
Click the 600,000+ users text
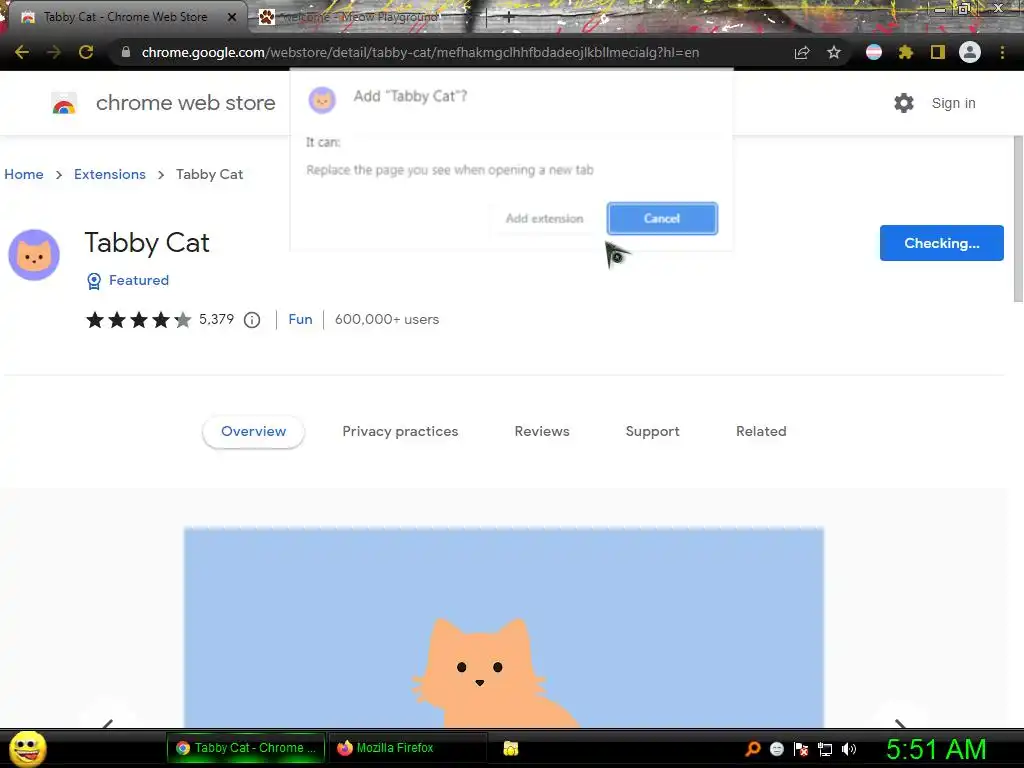(387, 319)
